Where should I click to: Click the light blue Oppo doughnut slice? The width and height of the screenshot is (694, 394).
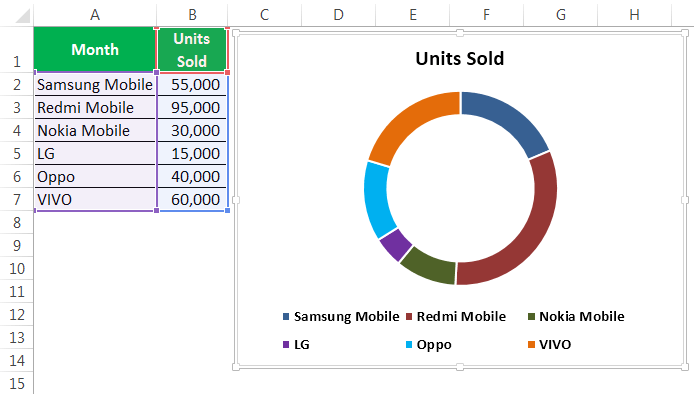[378, 200]
